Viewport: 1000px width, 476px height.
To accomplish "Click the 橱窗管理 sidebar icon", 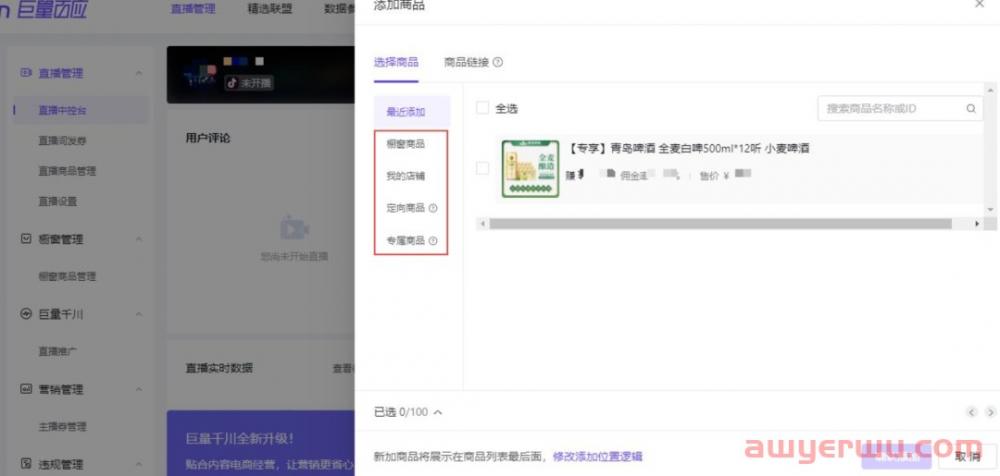I will [26, 239].
